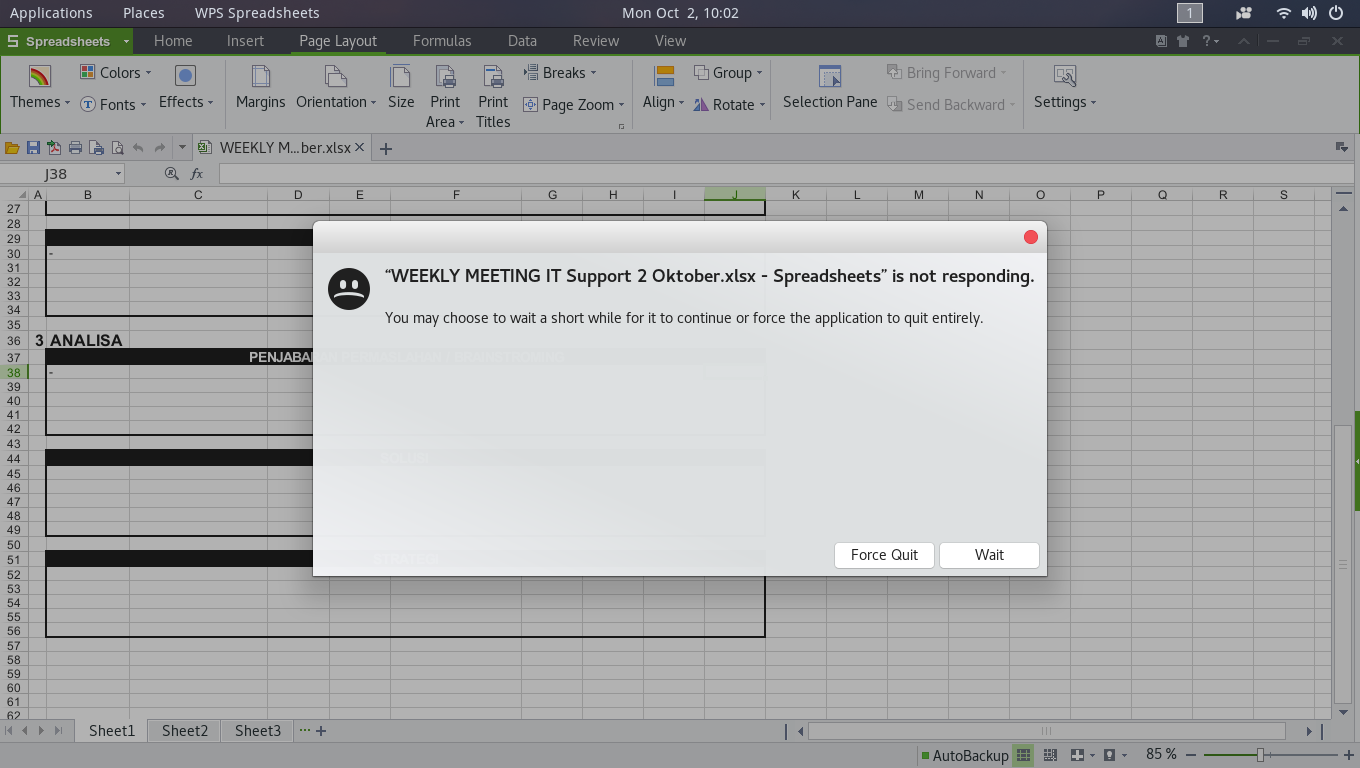The image size is (1360, 768).
Task: Open the Places menu
Action: click(143, 13)
